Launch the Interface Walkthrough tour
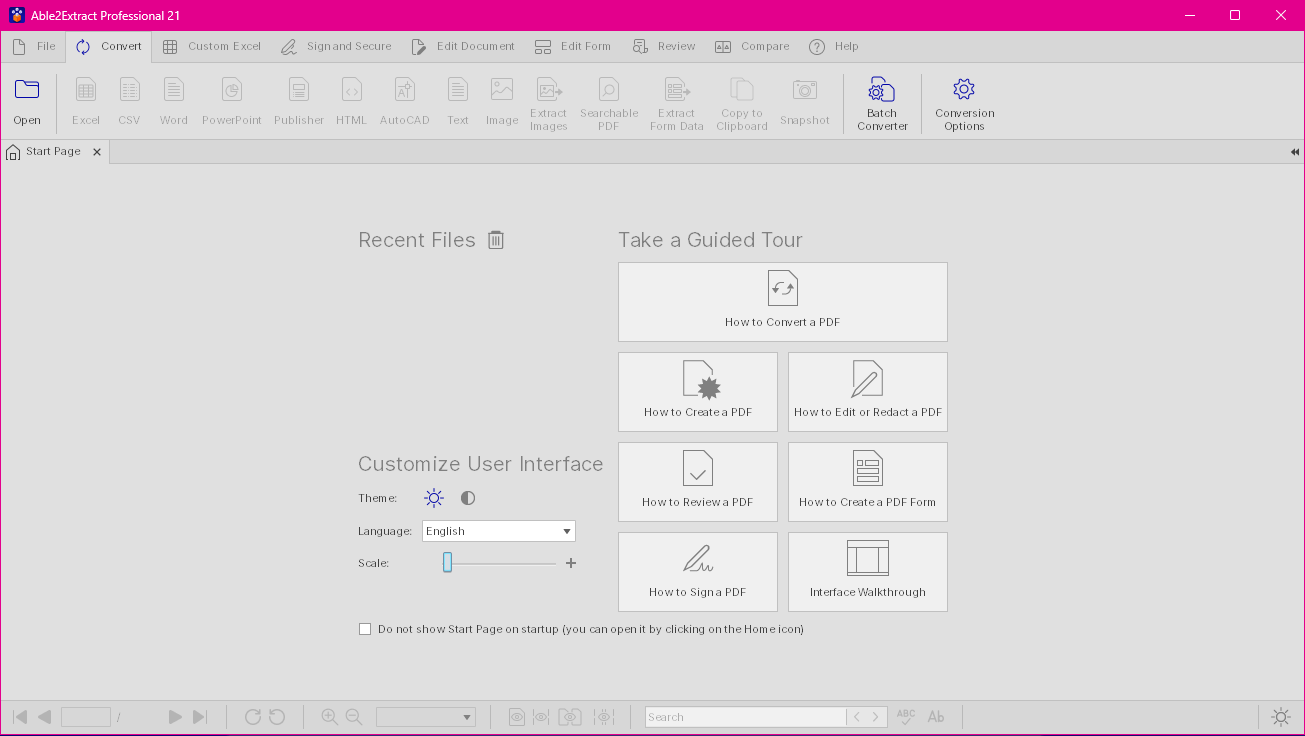 (x=867, y=571)
